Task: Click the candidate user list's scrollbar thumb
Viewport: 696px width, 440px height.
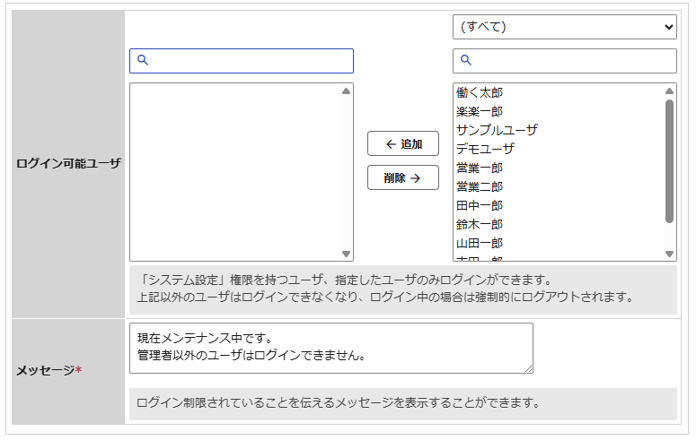Action: tap(669, 161)
